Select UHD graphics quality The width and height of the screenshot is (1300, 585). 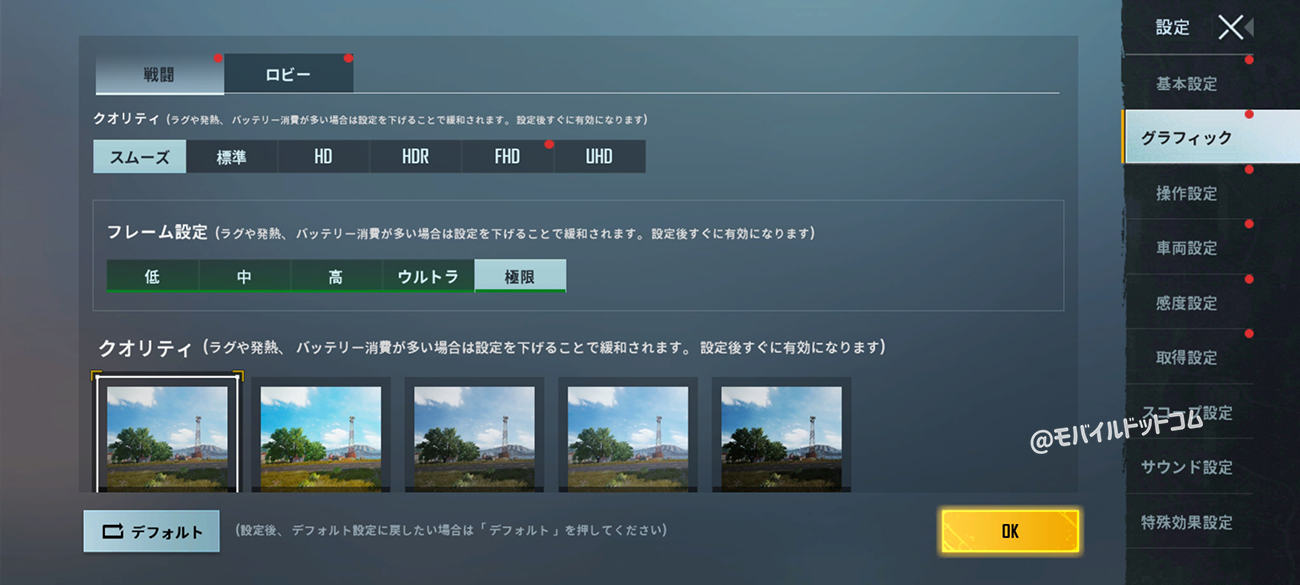pos(600,157)
